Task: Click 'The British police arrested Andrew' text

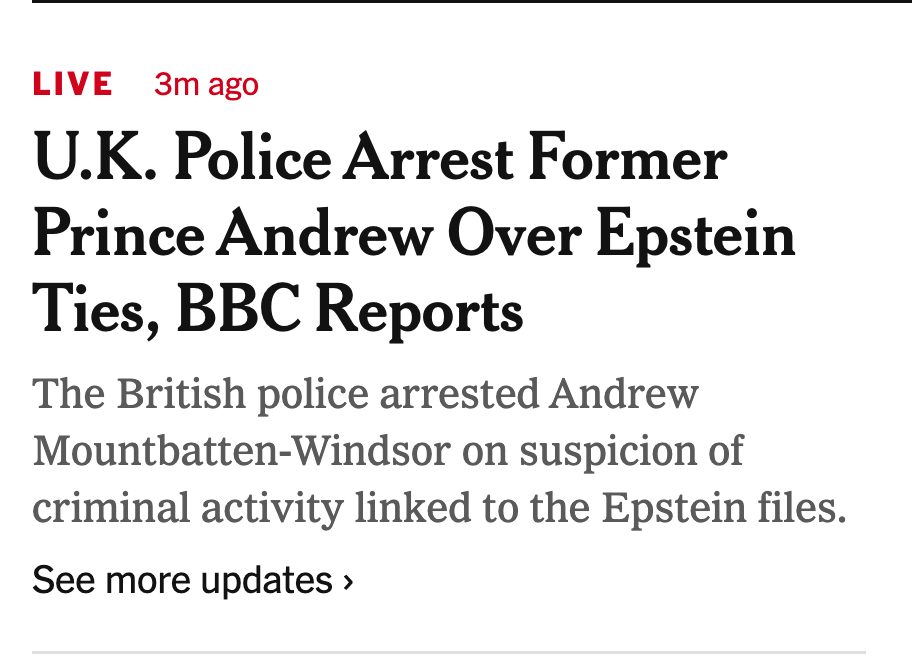Action: pos(365,394)
